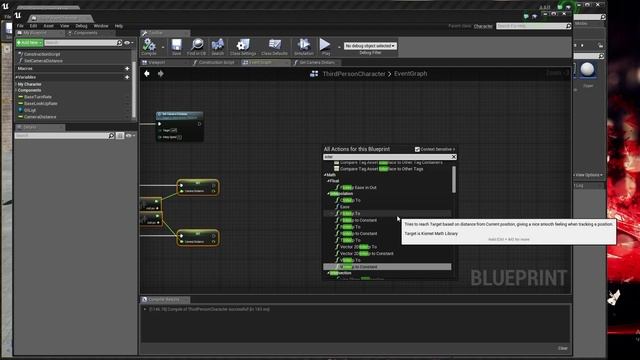Open the debug object selection dropdown
Image resolution: width=640 pixels, height=360 pixels.
(x=370, y=46)
